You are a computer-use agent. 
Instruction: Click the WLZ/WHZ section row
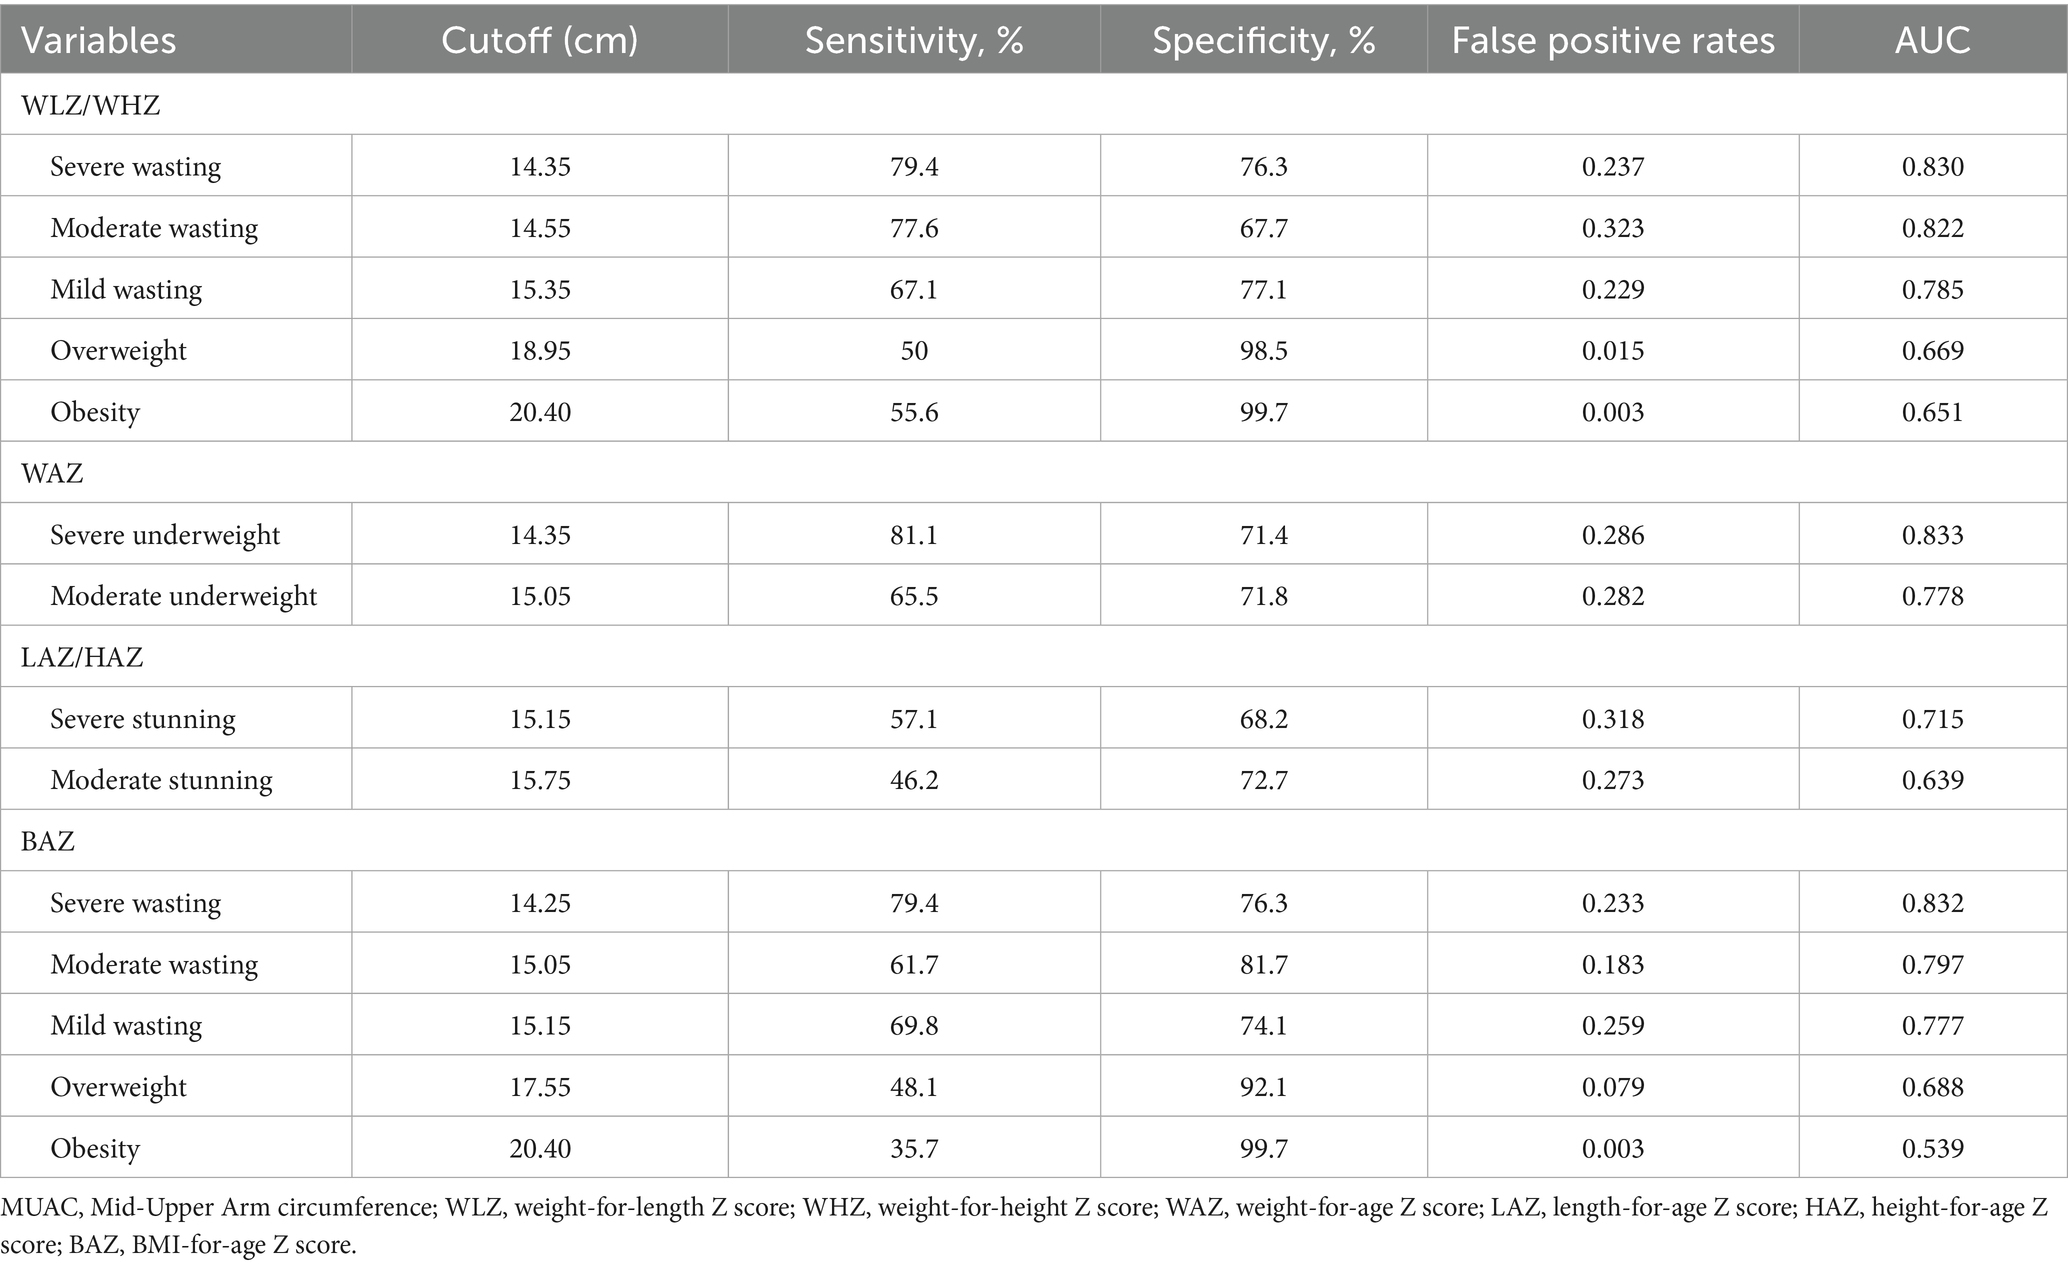point(91,105)
